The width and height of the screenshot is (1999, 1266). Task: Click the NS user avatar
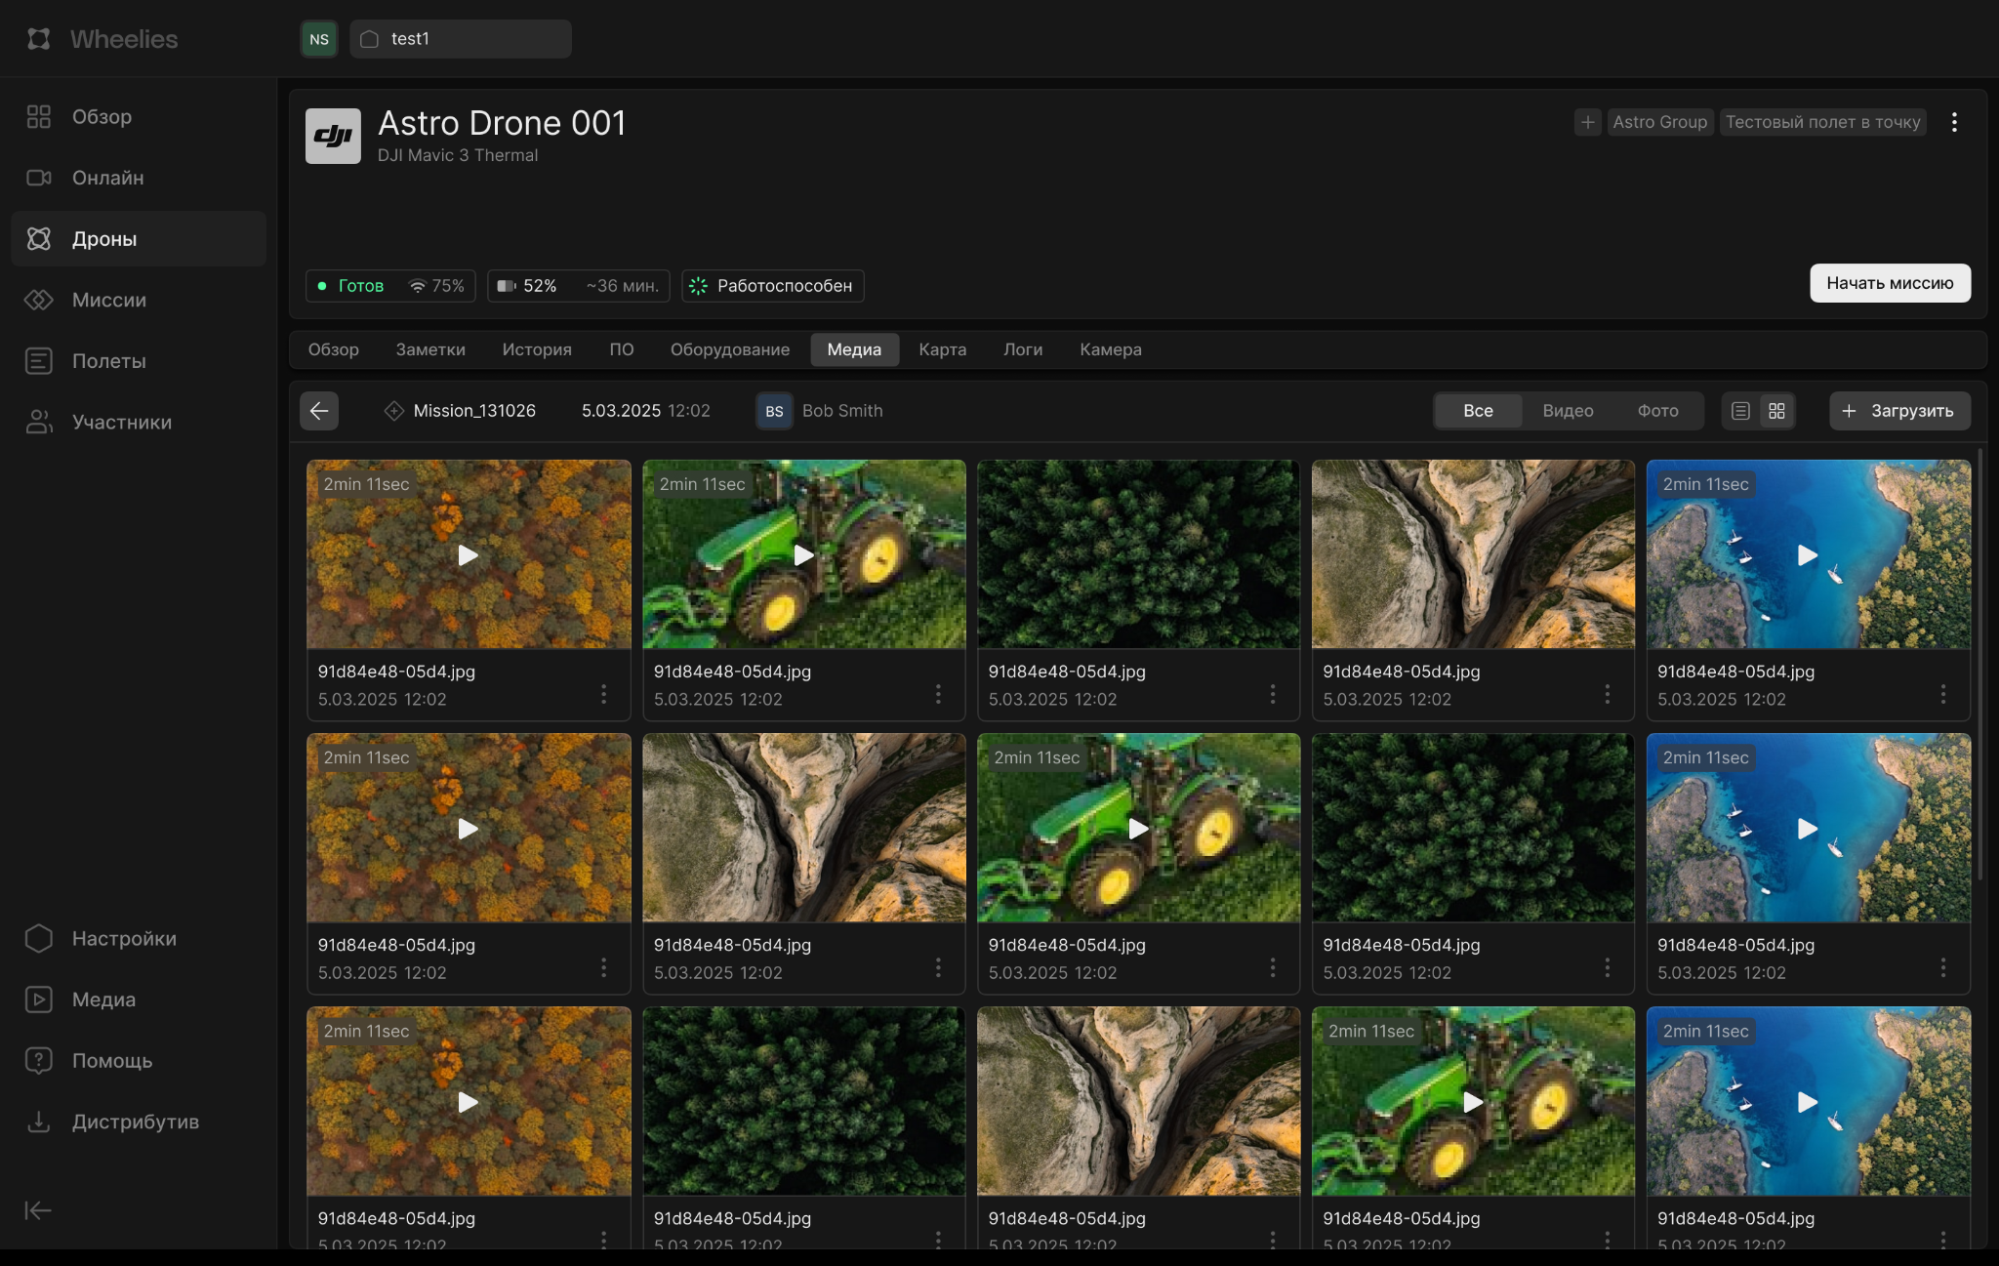319,39
